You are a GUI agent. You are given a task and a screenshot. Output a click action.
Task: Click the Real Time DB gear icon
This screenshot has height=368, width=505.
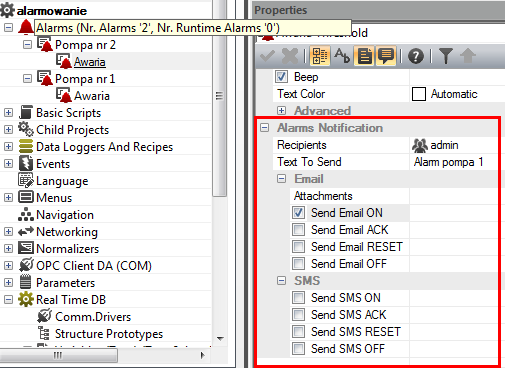[x=26, y=299]
